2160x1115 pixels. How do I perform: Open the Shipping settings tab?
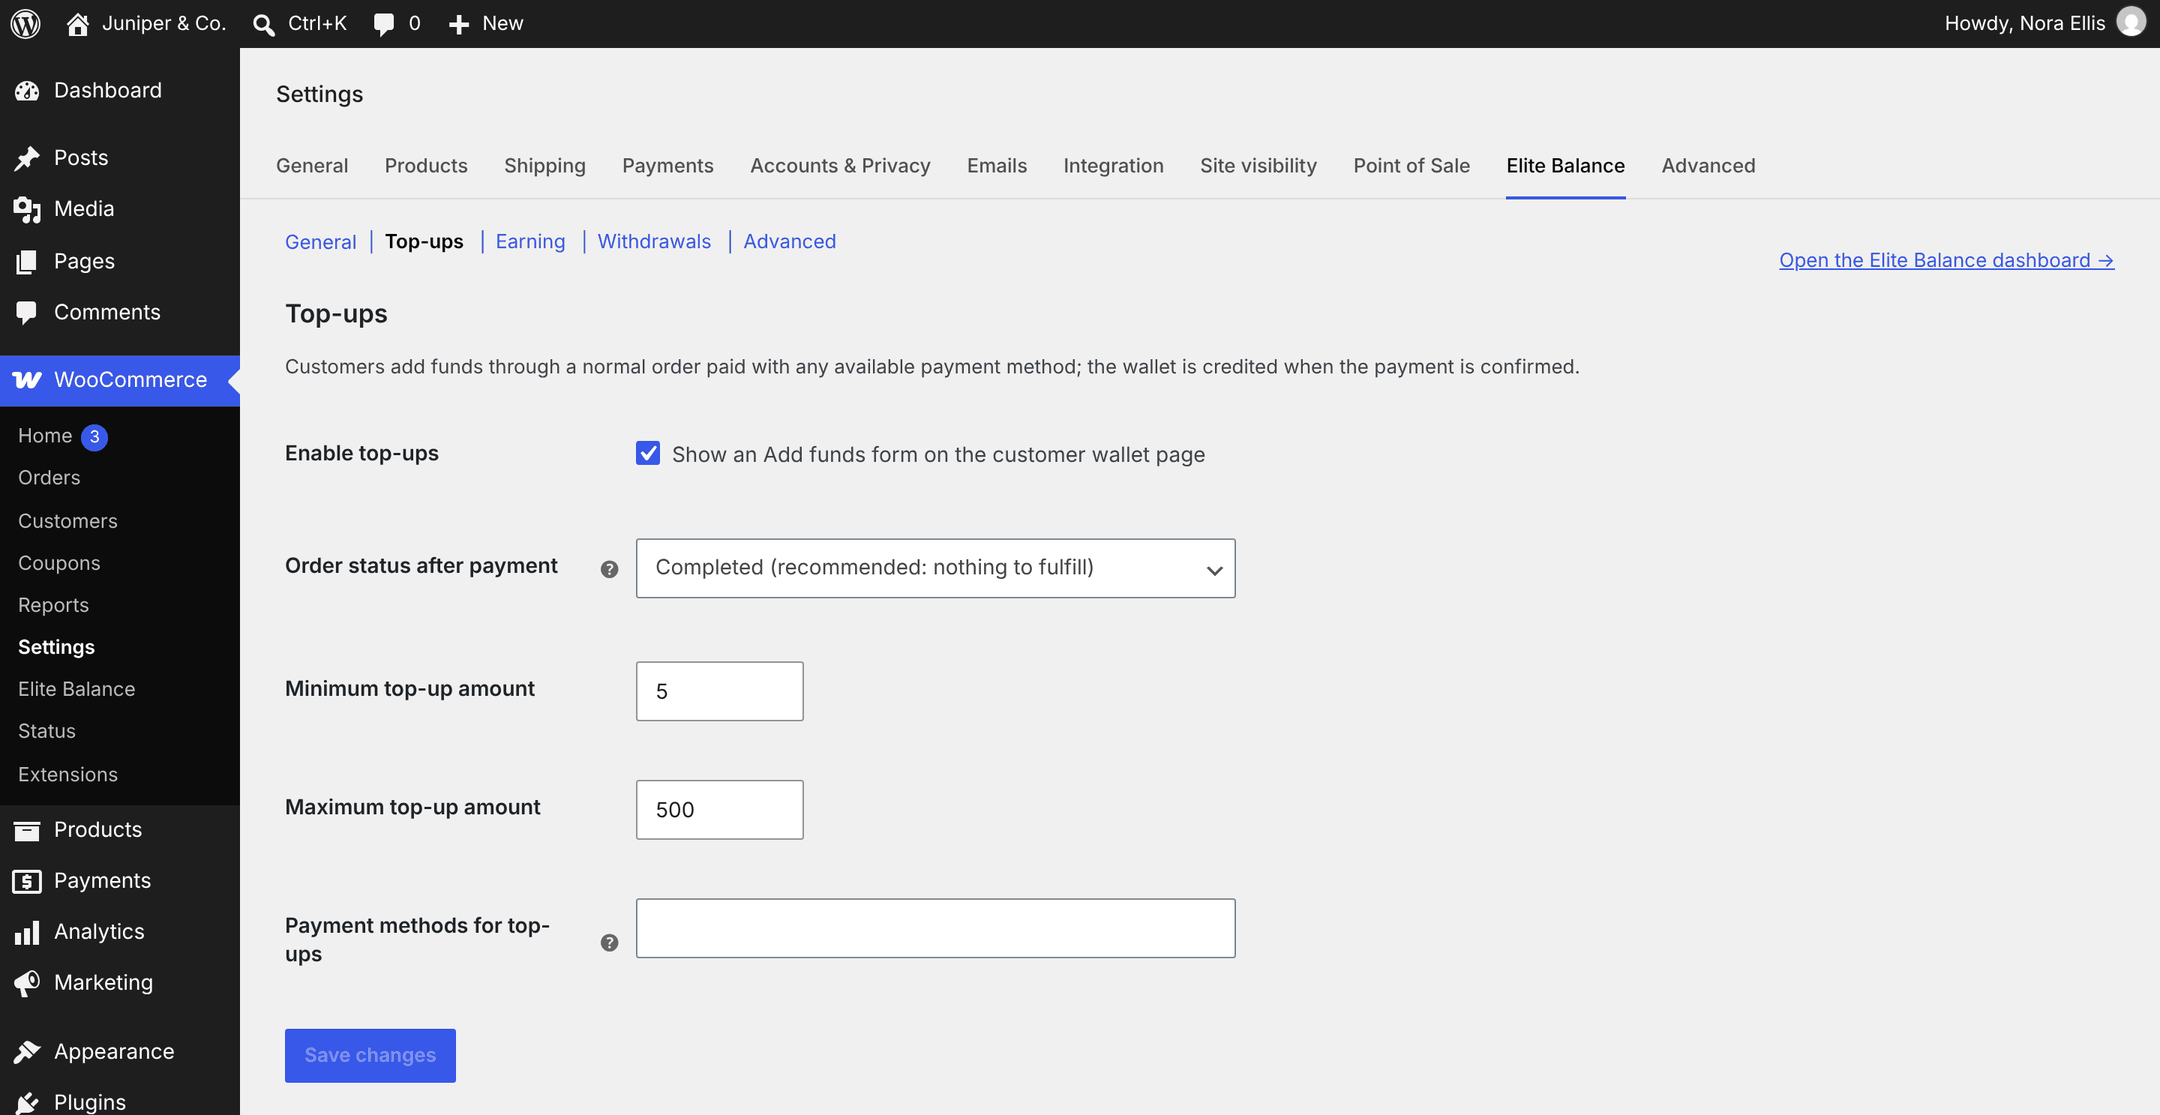[545, 166]
